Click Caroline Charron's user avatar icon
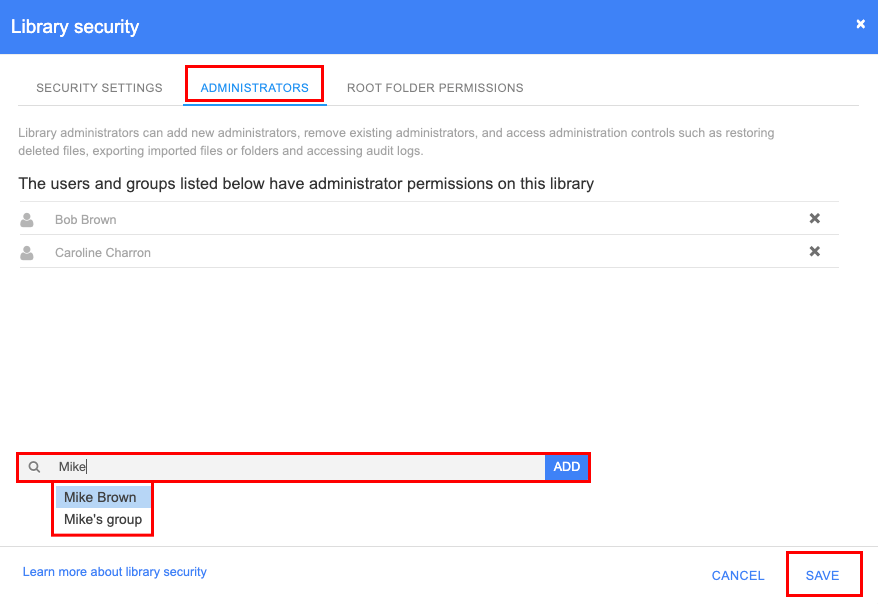 (25, 252)
